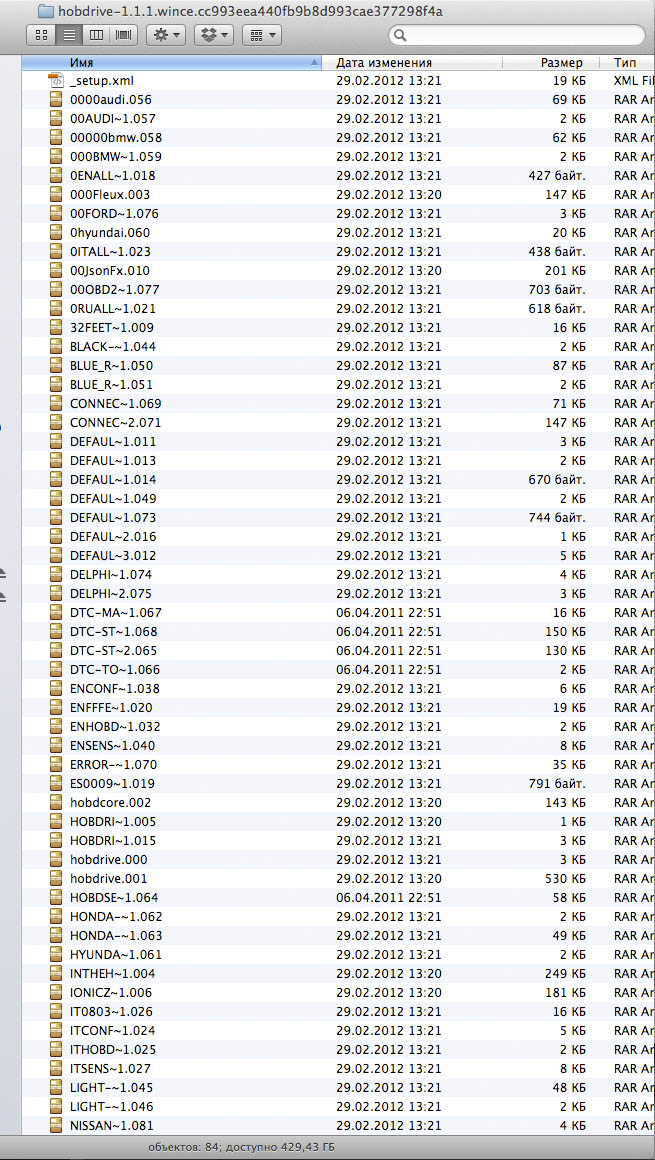
Task: Select file name 0ITALL~1.023
Action: click(x=110, y=252)
